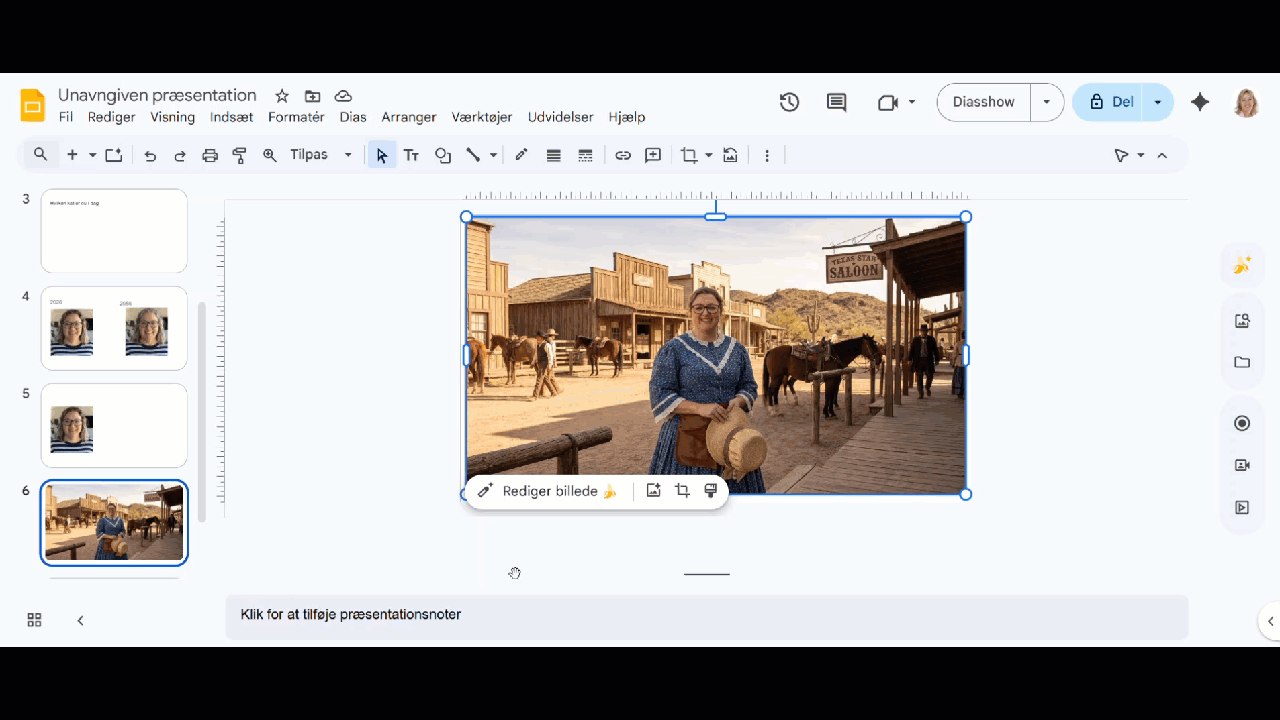Screen dimensions: 1280x720
Task: Click the Del share button
Action: pyautogui.click(x=1110, y=102)
